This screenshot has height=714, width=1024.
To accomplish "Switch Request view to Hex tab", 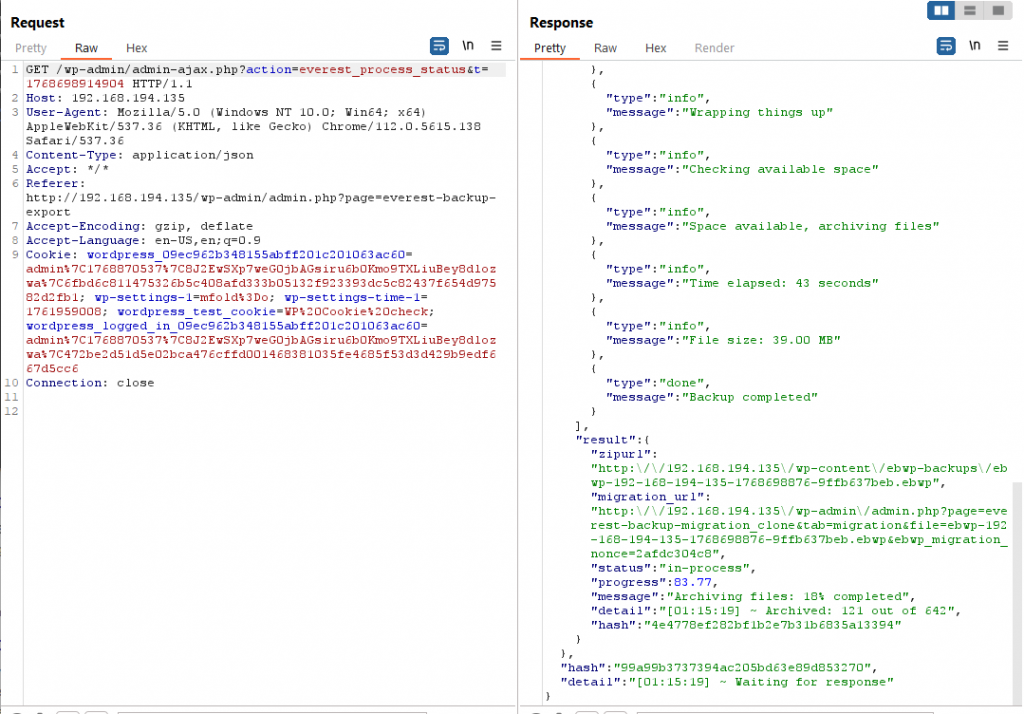I will (137, 48).
